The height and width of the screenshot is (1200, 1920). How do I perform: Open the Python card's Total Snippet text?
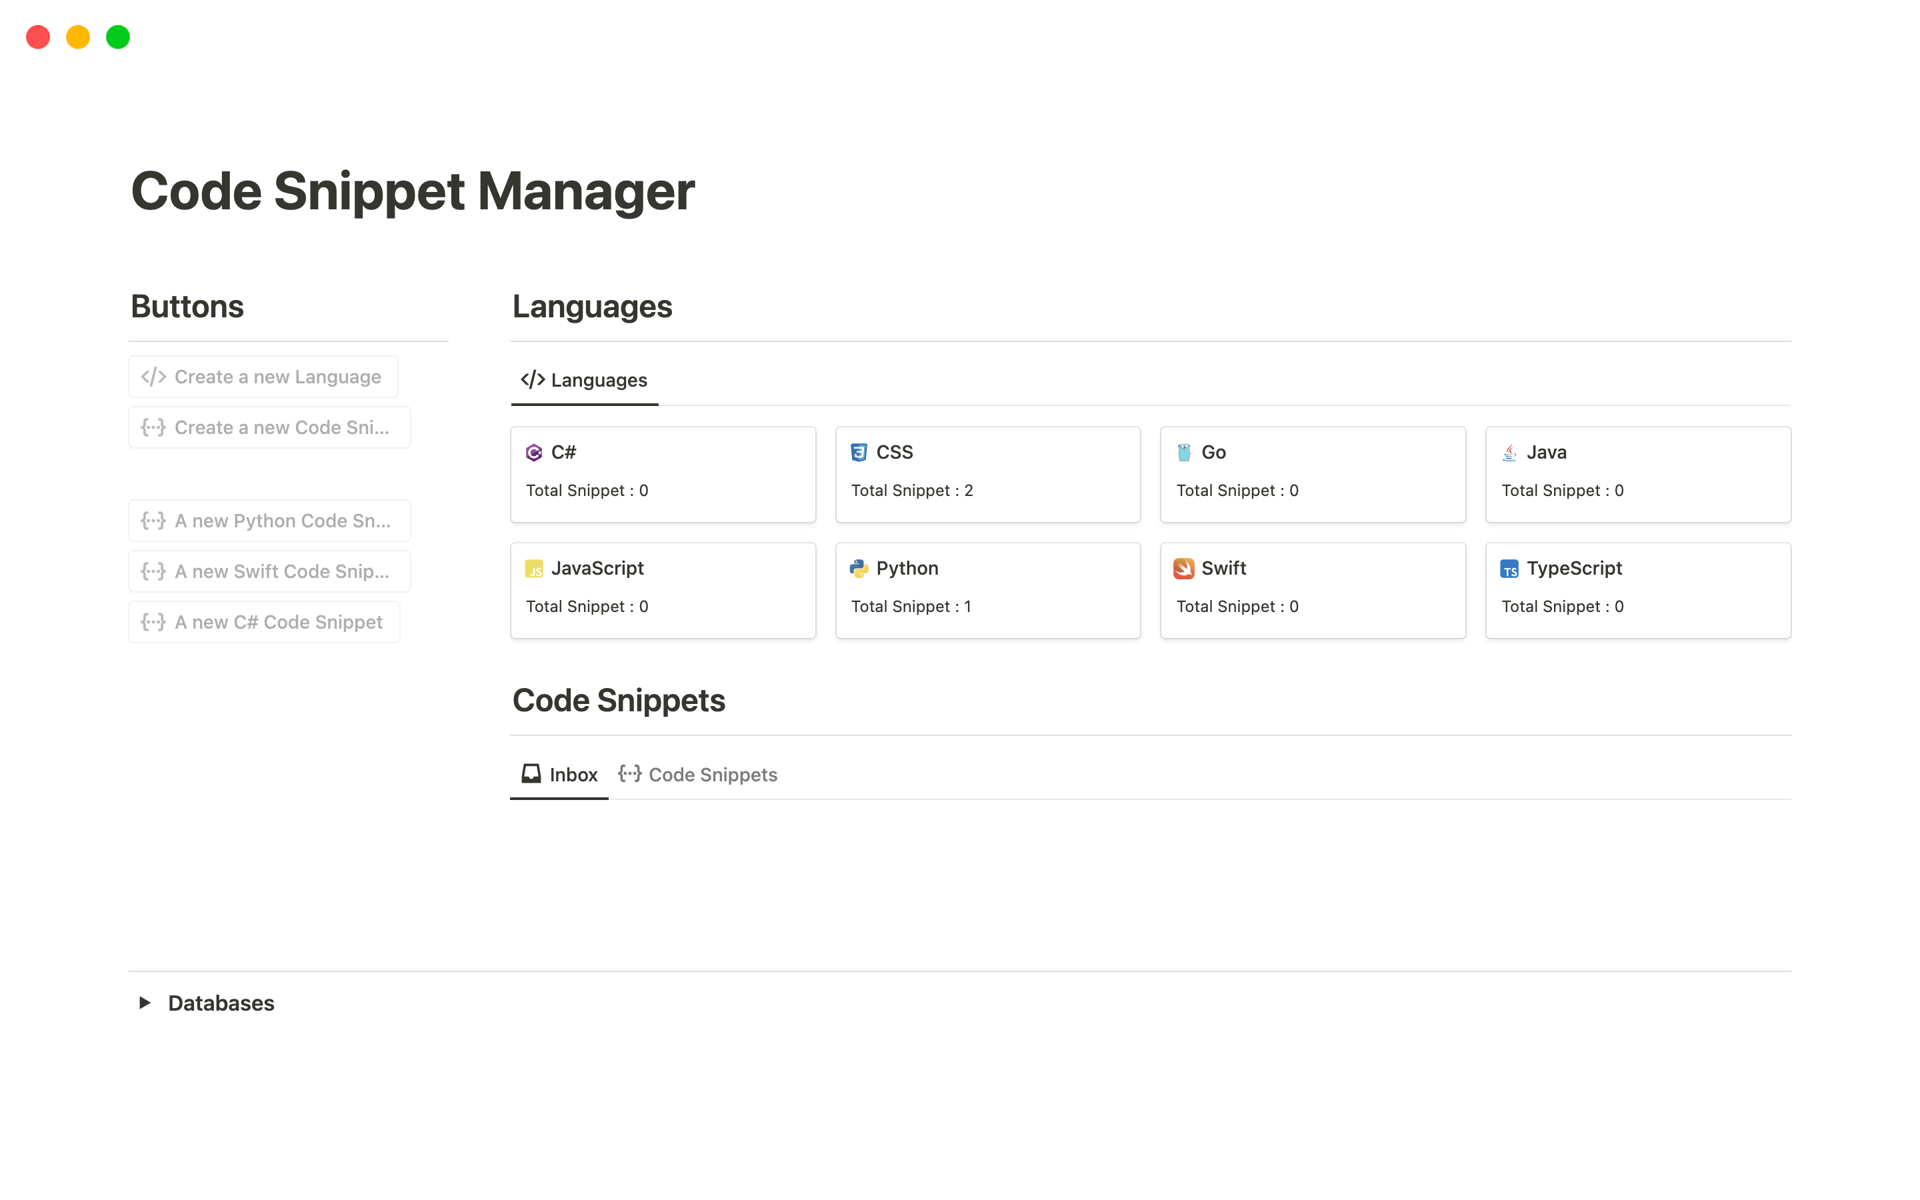pos(910,607)
